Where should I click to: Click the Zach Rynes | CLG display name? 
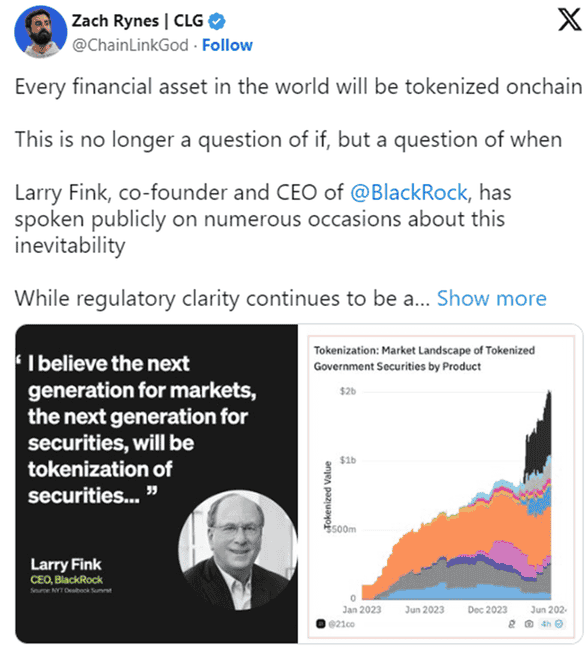pyautogui.click(x=138, y=21)
